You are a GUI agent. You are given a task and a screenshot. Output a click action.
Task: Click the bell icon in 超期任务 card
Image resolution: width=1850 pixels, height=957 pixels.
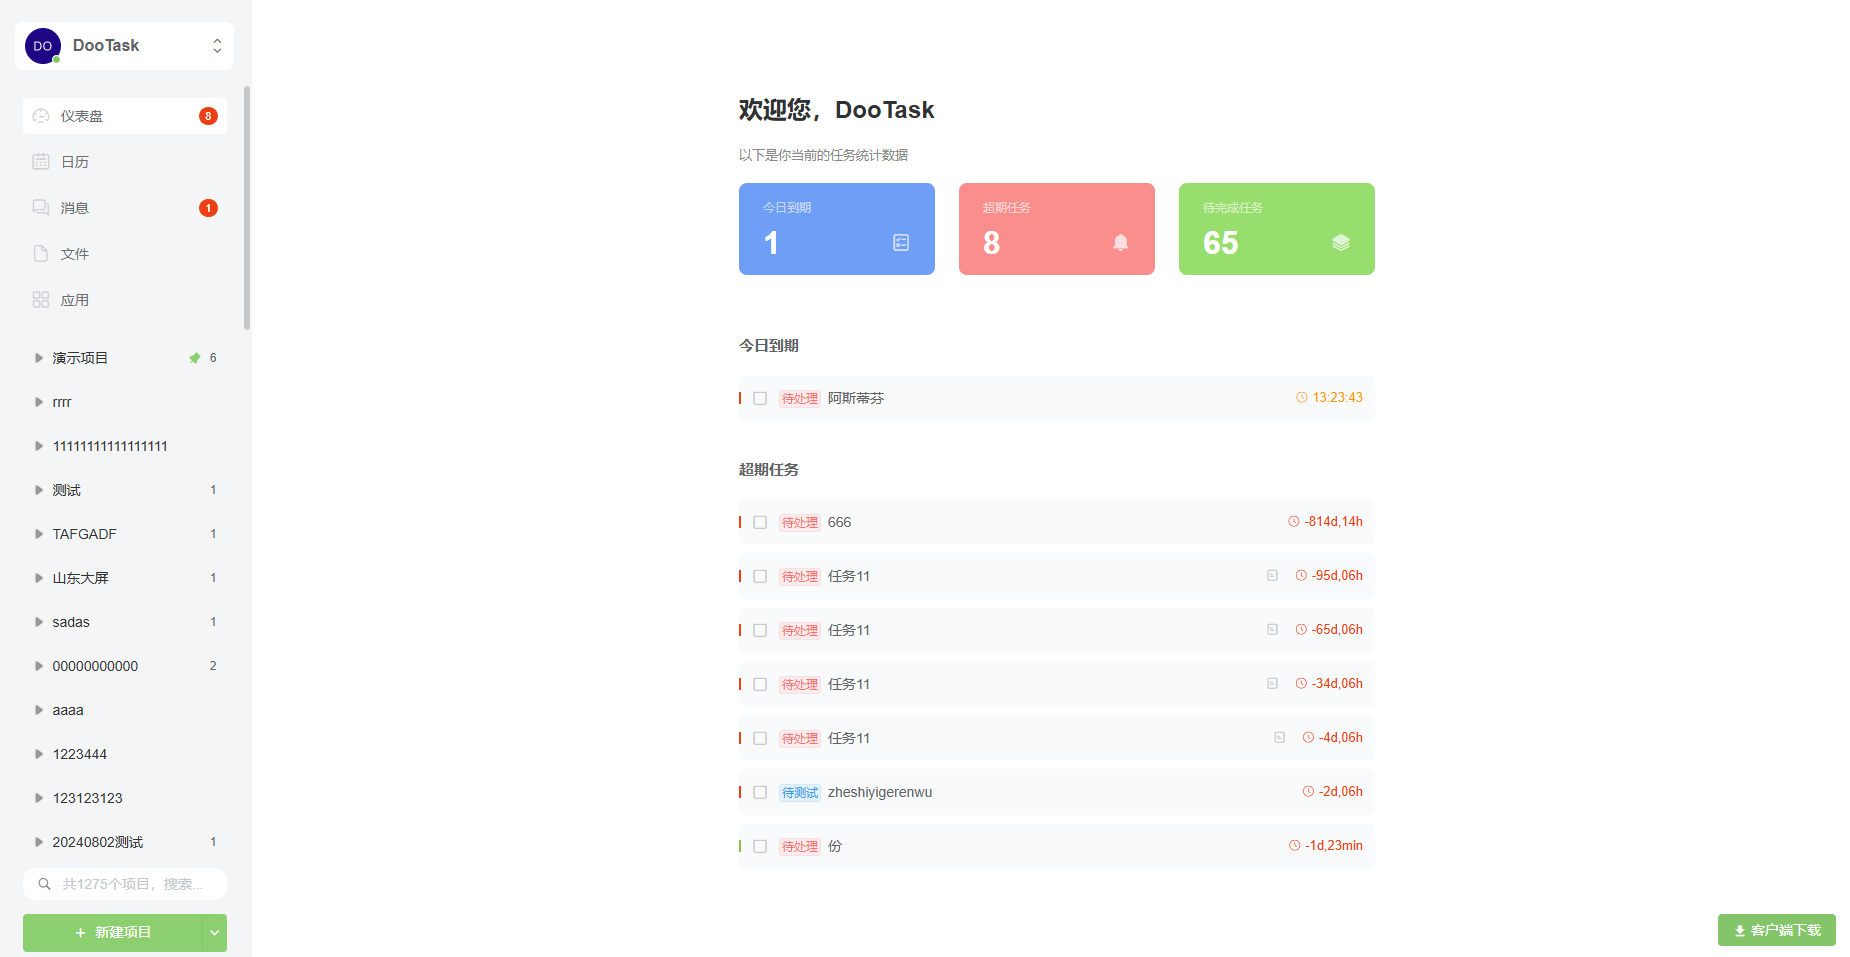coord(1121,242)
